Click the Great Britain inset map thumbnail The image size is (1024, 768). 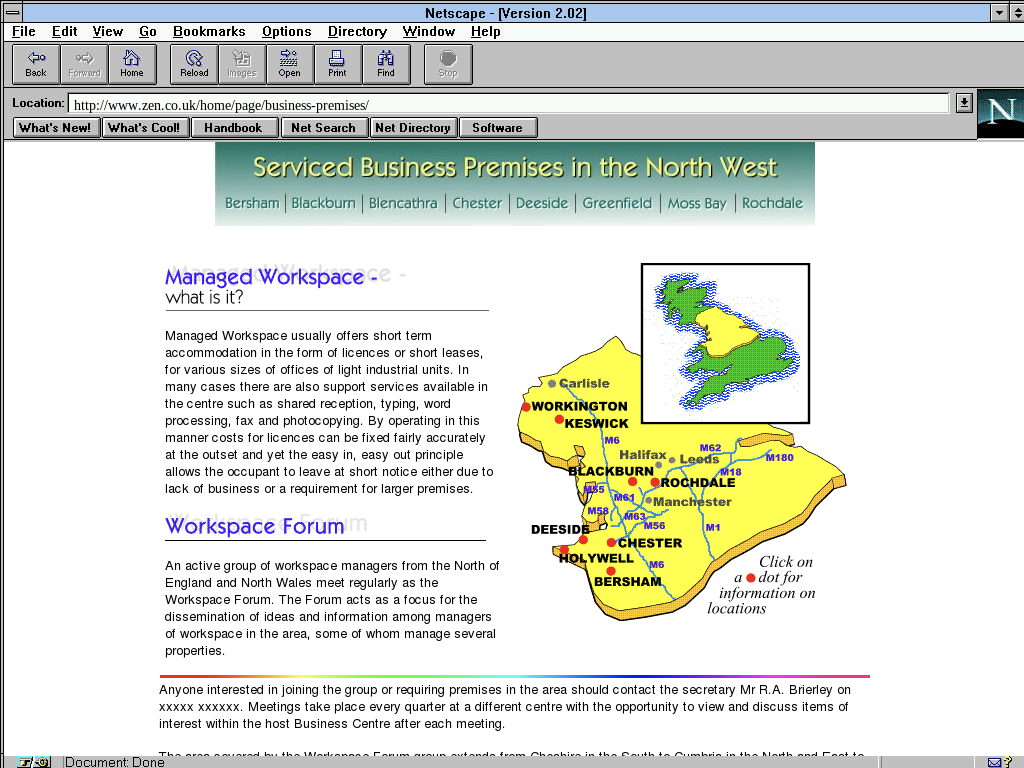point(725,343)
